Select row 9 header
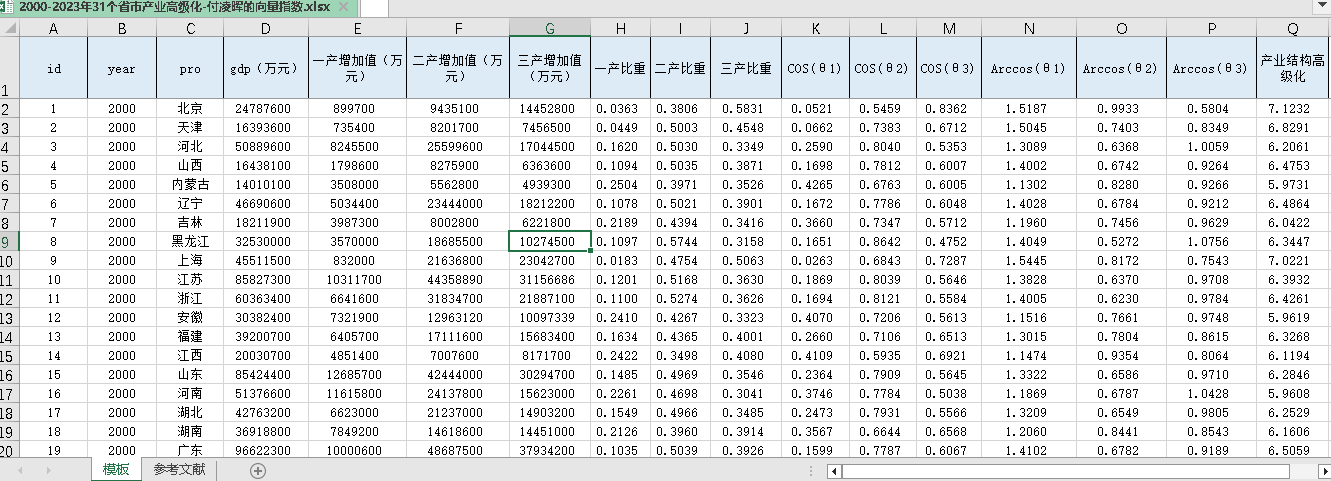The width and height of the screenshot is (1331, 481). (x=9, y=241)
